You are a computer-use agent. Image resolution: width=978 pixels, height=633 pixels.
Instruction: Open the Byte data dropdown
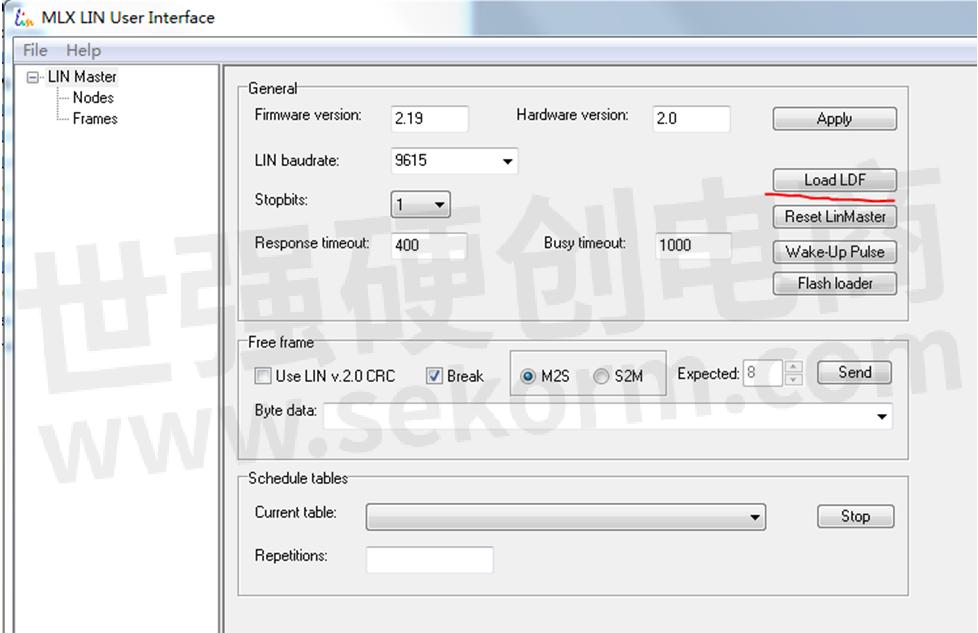click(879, 415)
